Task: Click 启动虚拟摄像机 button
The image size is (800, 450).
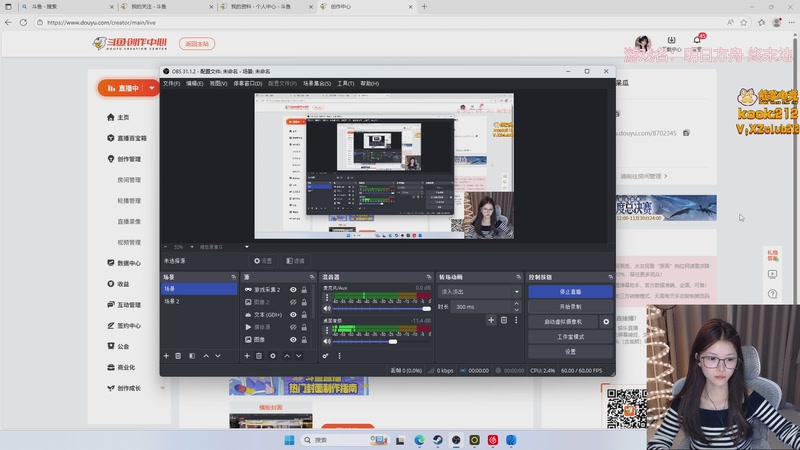Action: pos(563,322)
